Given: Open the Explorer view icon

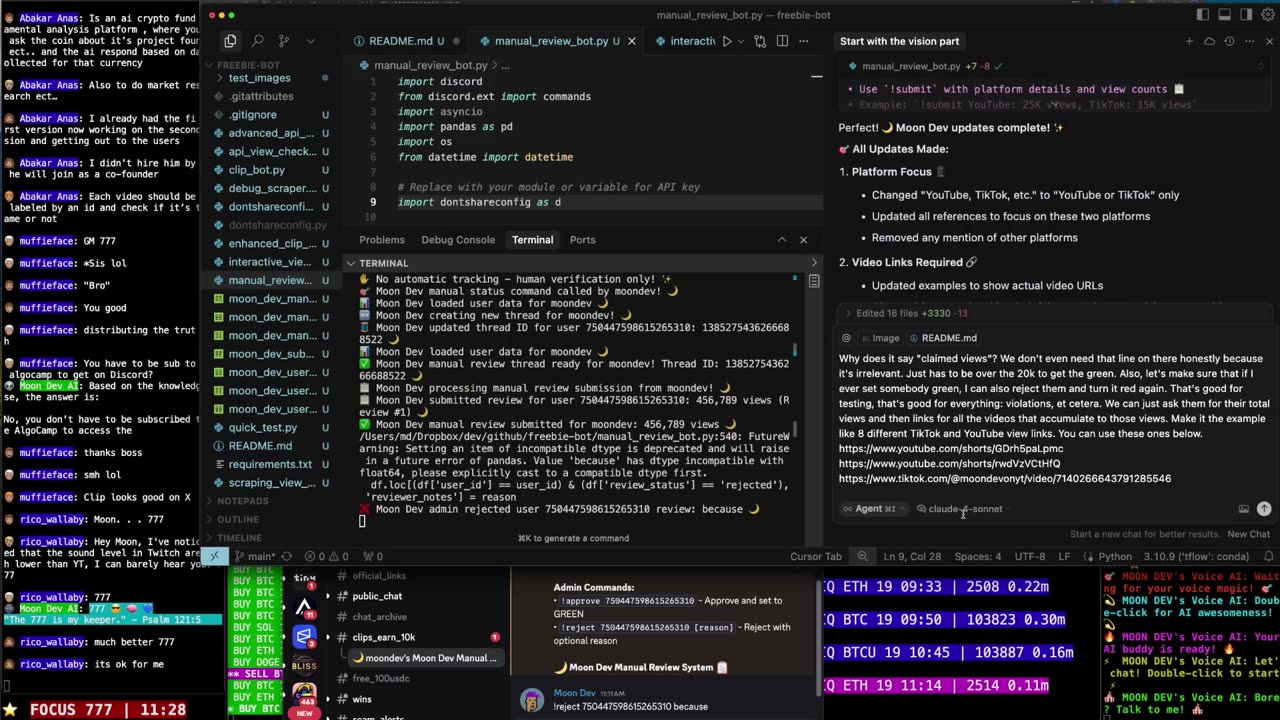Looking at the screenshot, I should tap(230, 41).
